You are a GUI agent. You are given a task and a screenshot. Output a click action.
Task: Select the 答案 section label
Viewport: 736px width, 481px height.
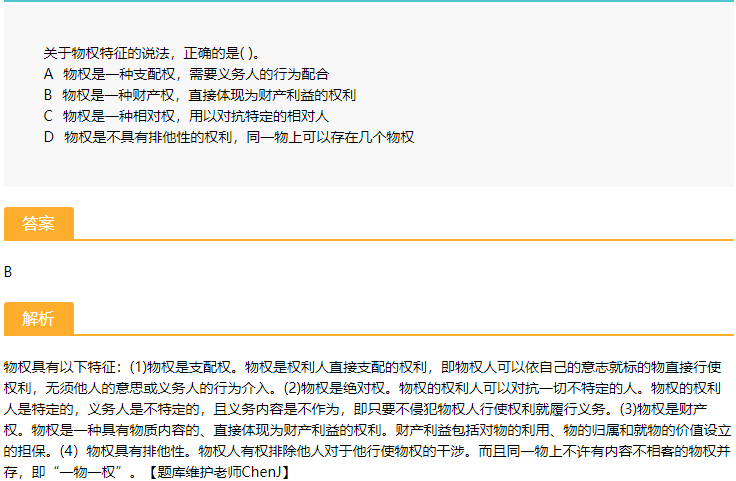(x=39, y=223)
